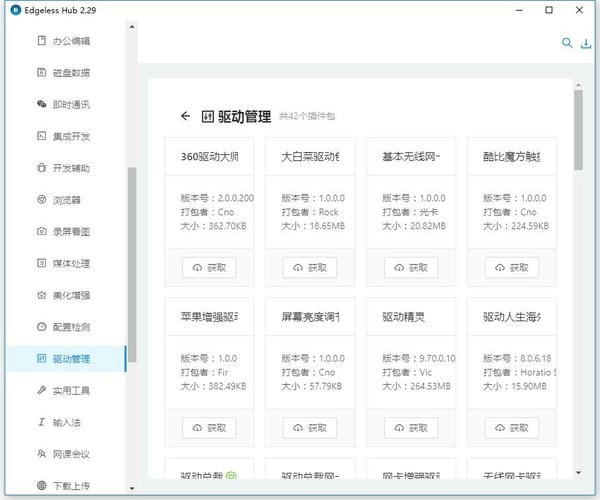The image size is (600, 500).
Task: Get the 360驱动大师 plugin
Action: pyautogui.click(x=209, y=268)
